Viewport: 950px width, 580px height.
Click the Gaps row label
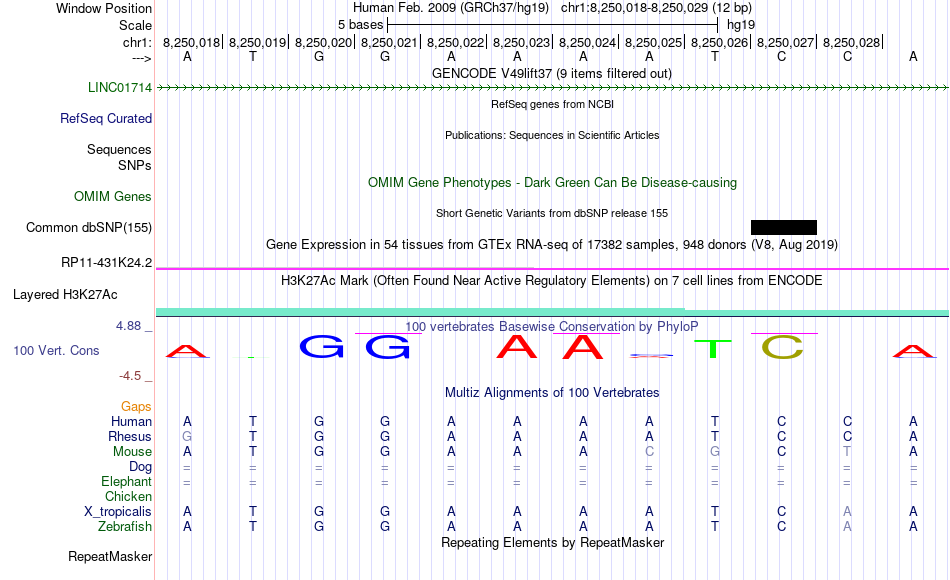136,407
